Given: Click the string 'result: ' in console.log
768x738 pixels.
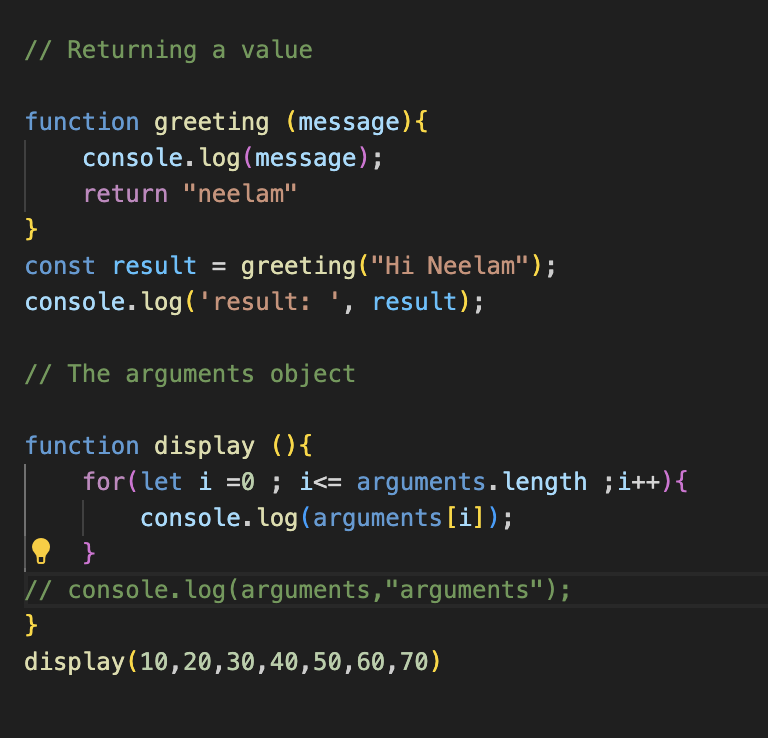Looking at the screenshot, I should pyautogui.click(x=269, y=302).
